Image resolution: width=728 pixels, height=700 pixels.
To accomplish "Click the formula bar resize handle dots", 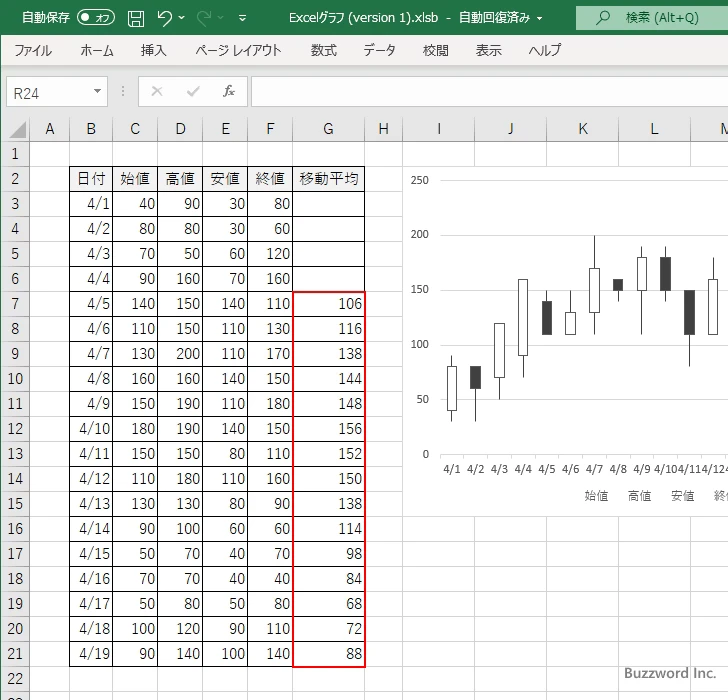I will pos(123,91).
